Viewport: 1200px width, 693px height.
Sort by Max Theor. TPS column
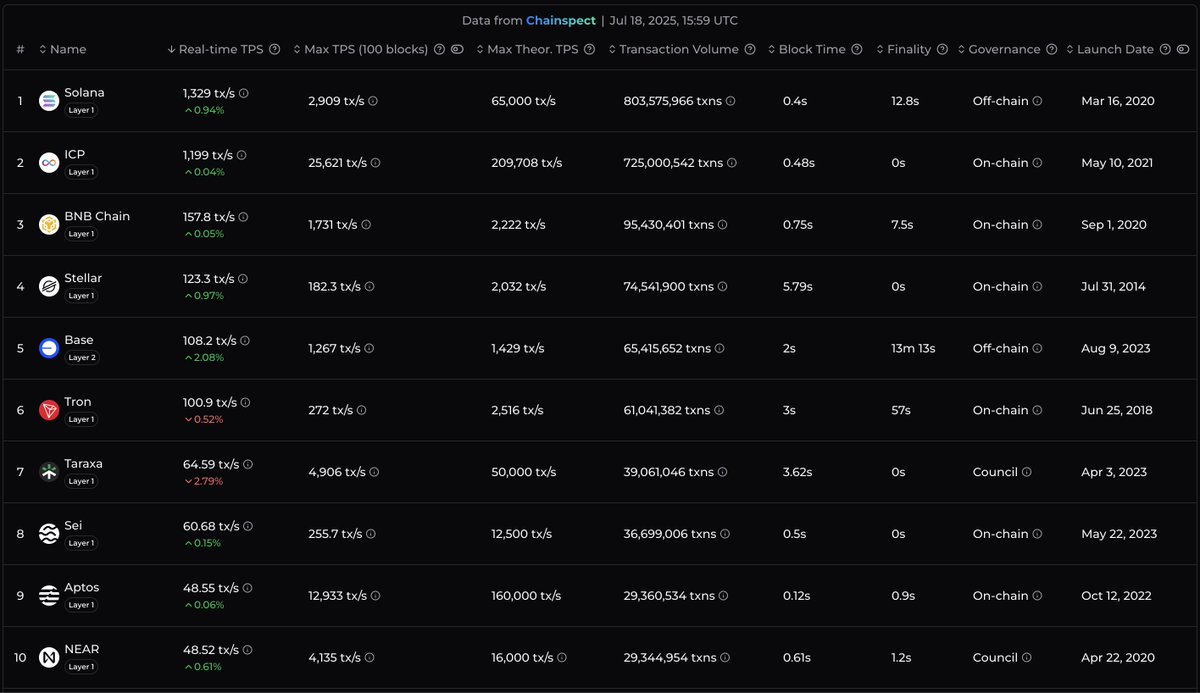point(529,49)
